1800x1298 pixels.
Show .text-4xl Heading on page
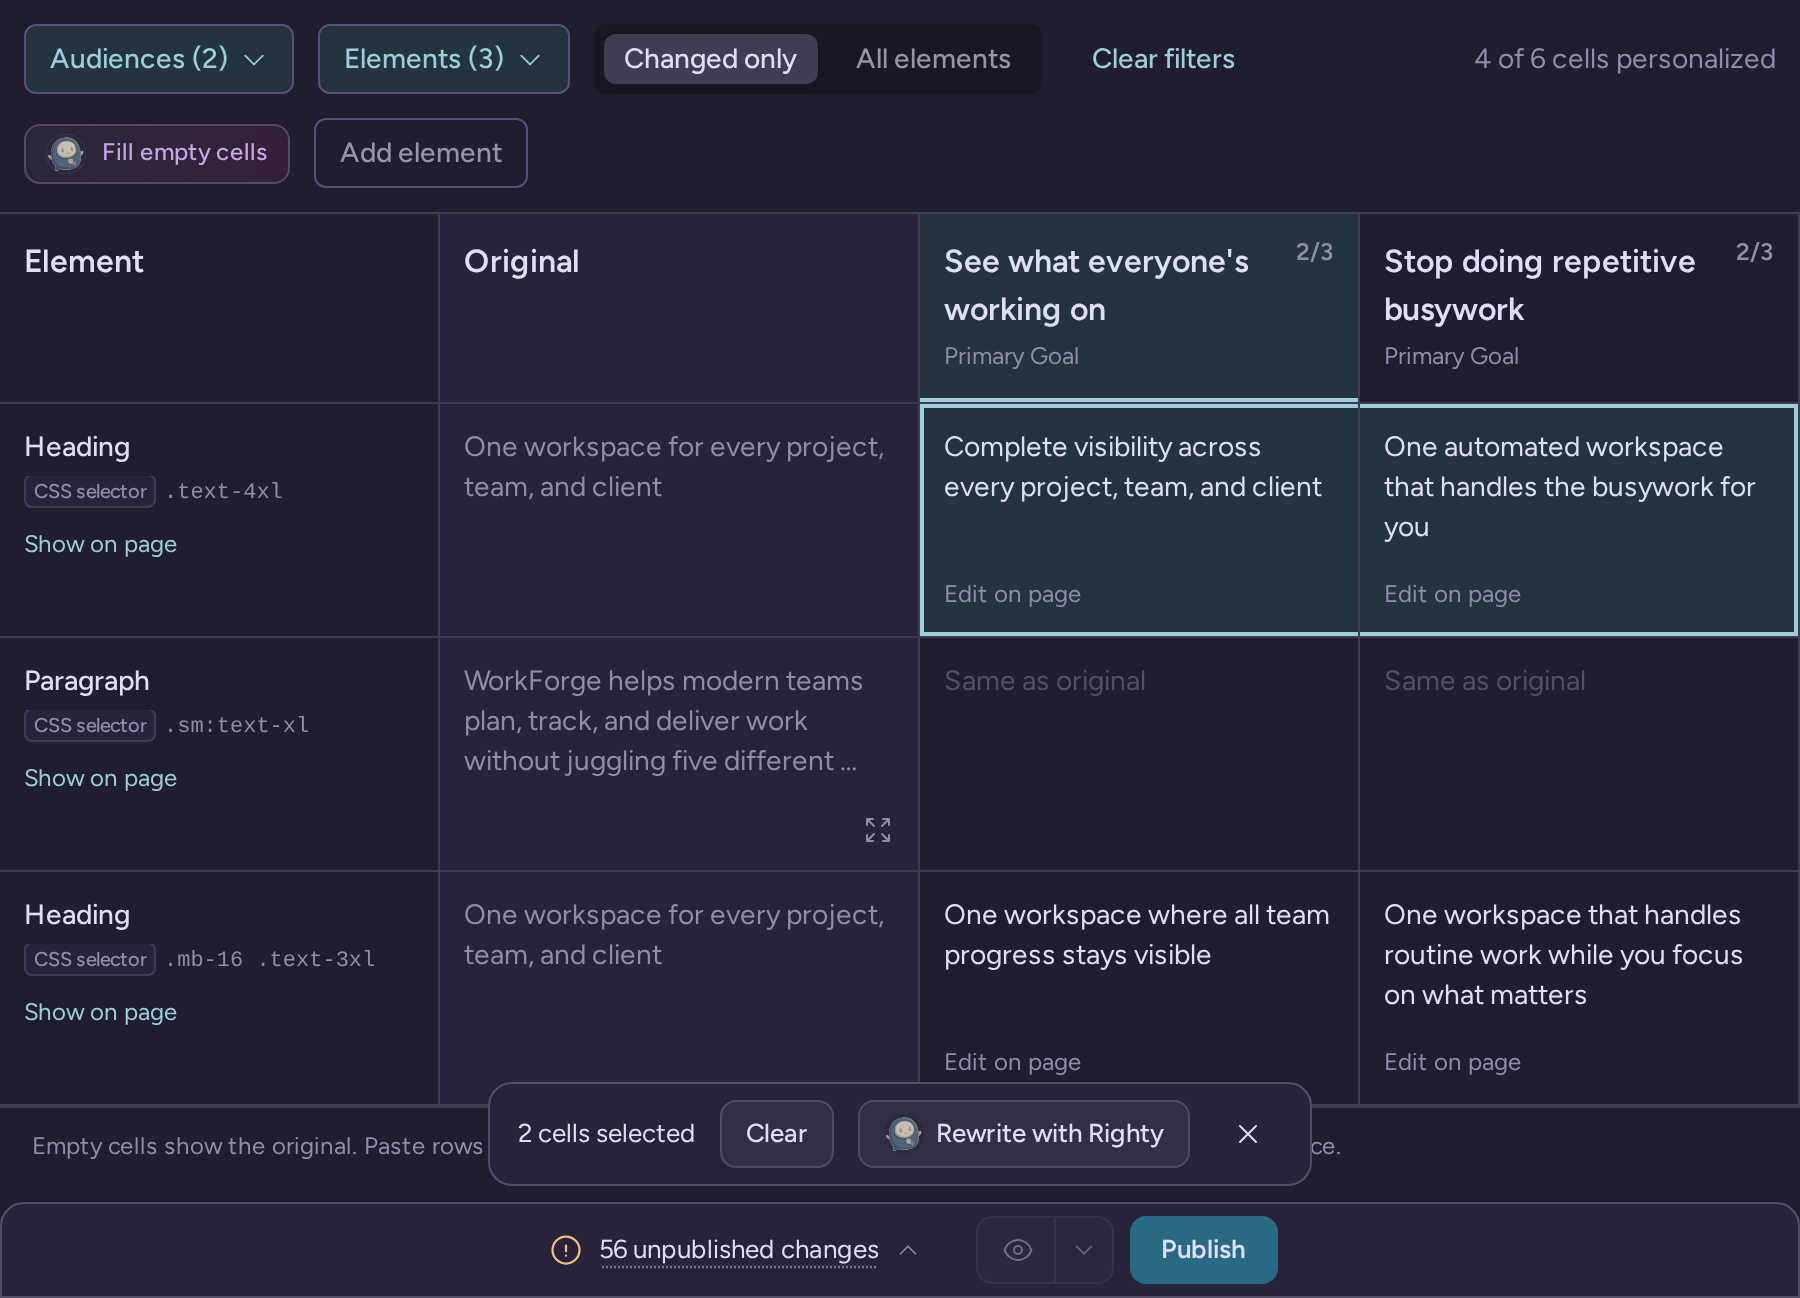pyautogui.click(x=101, y=544)
